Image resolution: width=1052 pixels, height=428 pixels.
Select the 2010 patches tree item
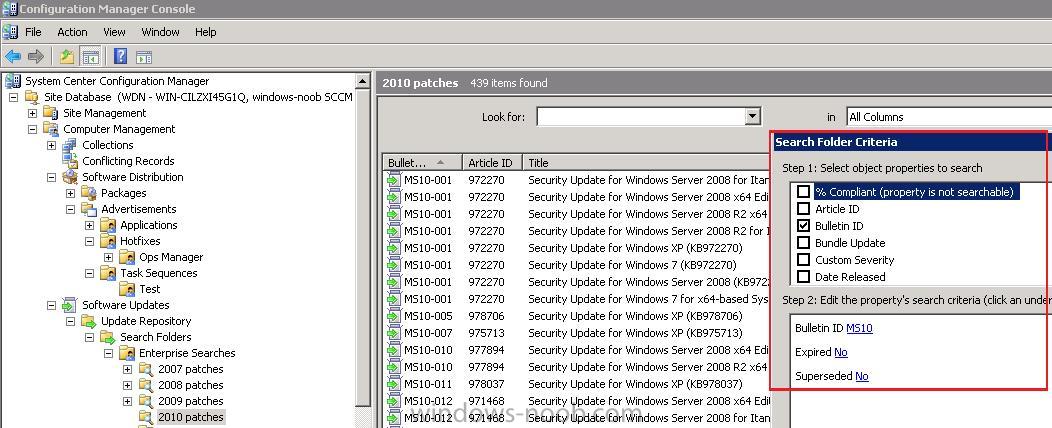[x=191, y=417]
